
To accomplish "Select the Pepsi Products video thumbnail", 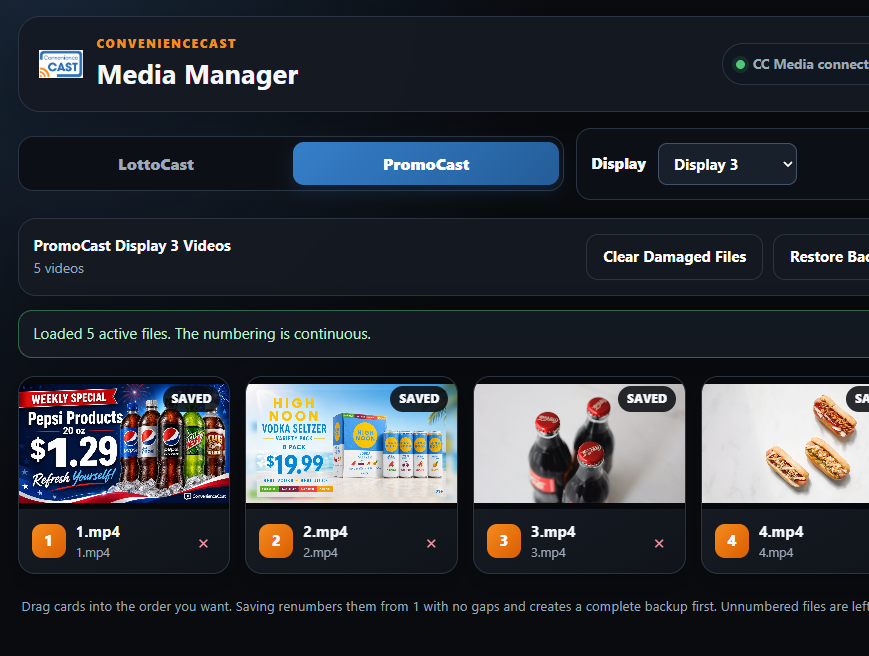I will coord(124,443).
